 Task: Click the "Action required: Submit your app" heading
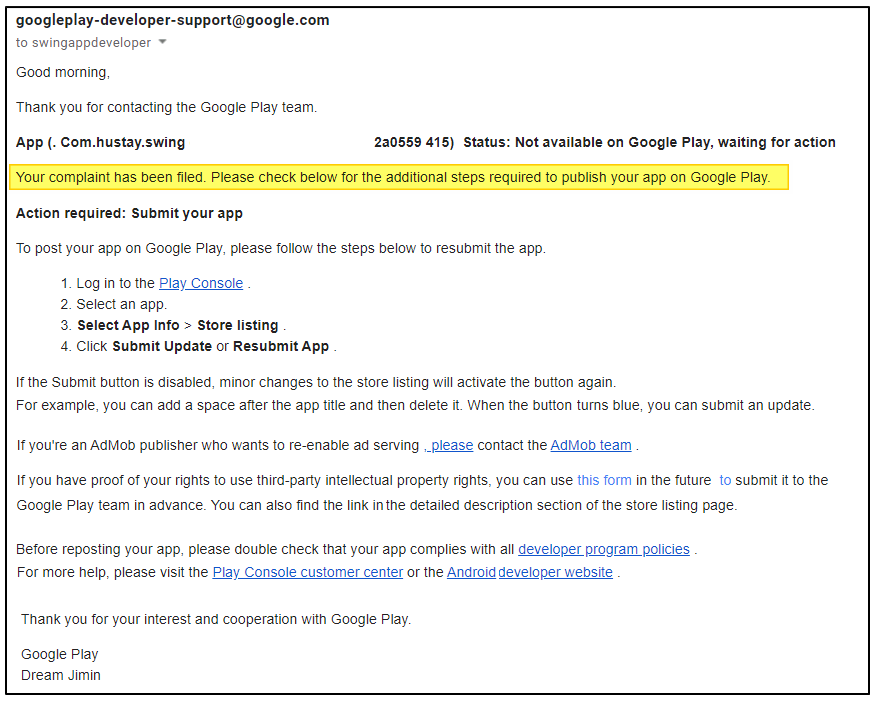click(x=129, y=213)
